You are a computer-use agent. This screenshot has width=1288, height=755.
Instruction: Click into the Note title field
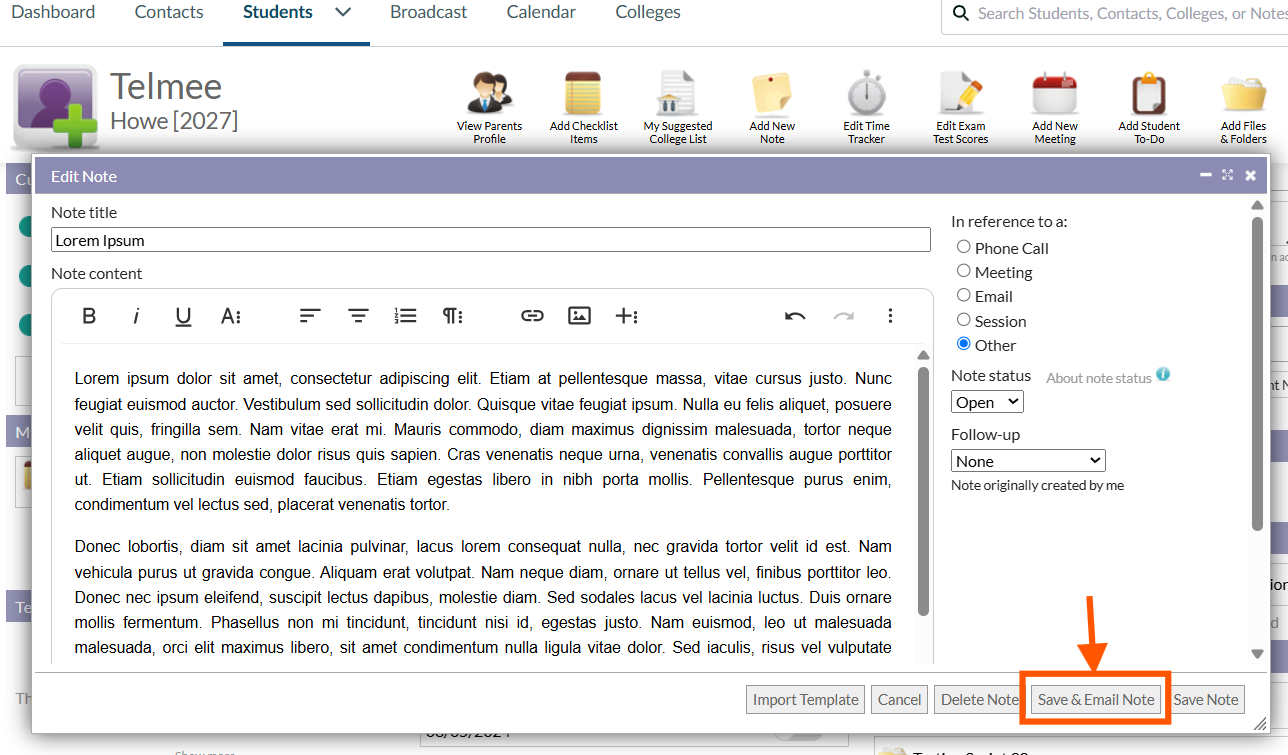coord(490,240)
